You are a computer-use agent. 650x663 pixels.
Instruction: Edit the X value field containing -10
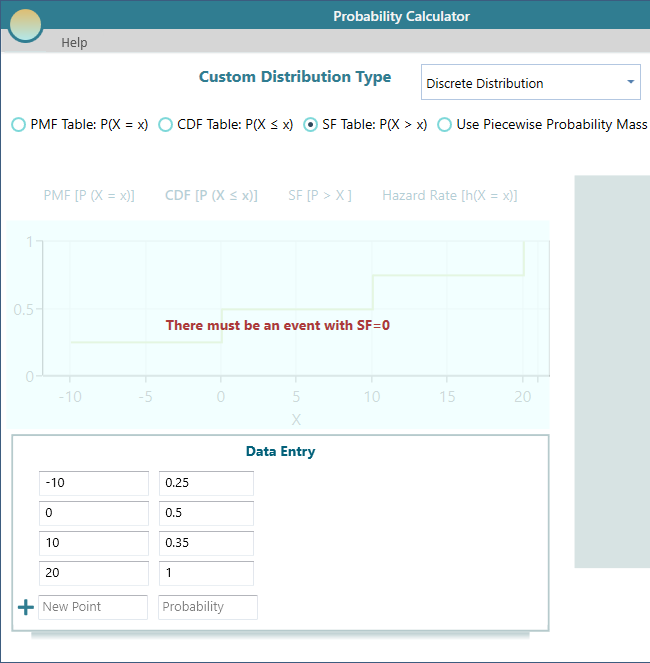click(x=93, y=483)
